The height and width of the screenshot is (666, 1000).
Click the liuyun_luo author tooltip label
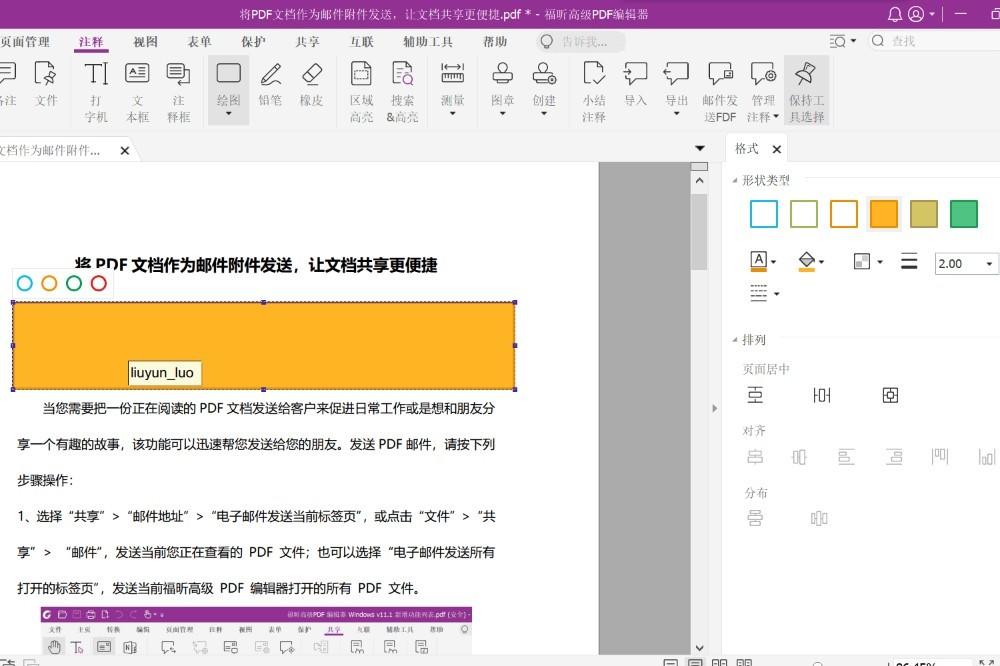[x=165, y=373]
